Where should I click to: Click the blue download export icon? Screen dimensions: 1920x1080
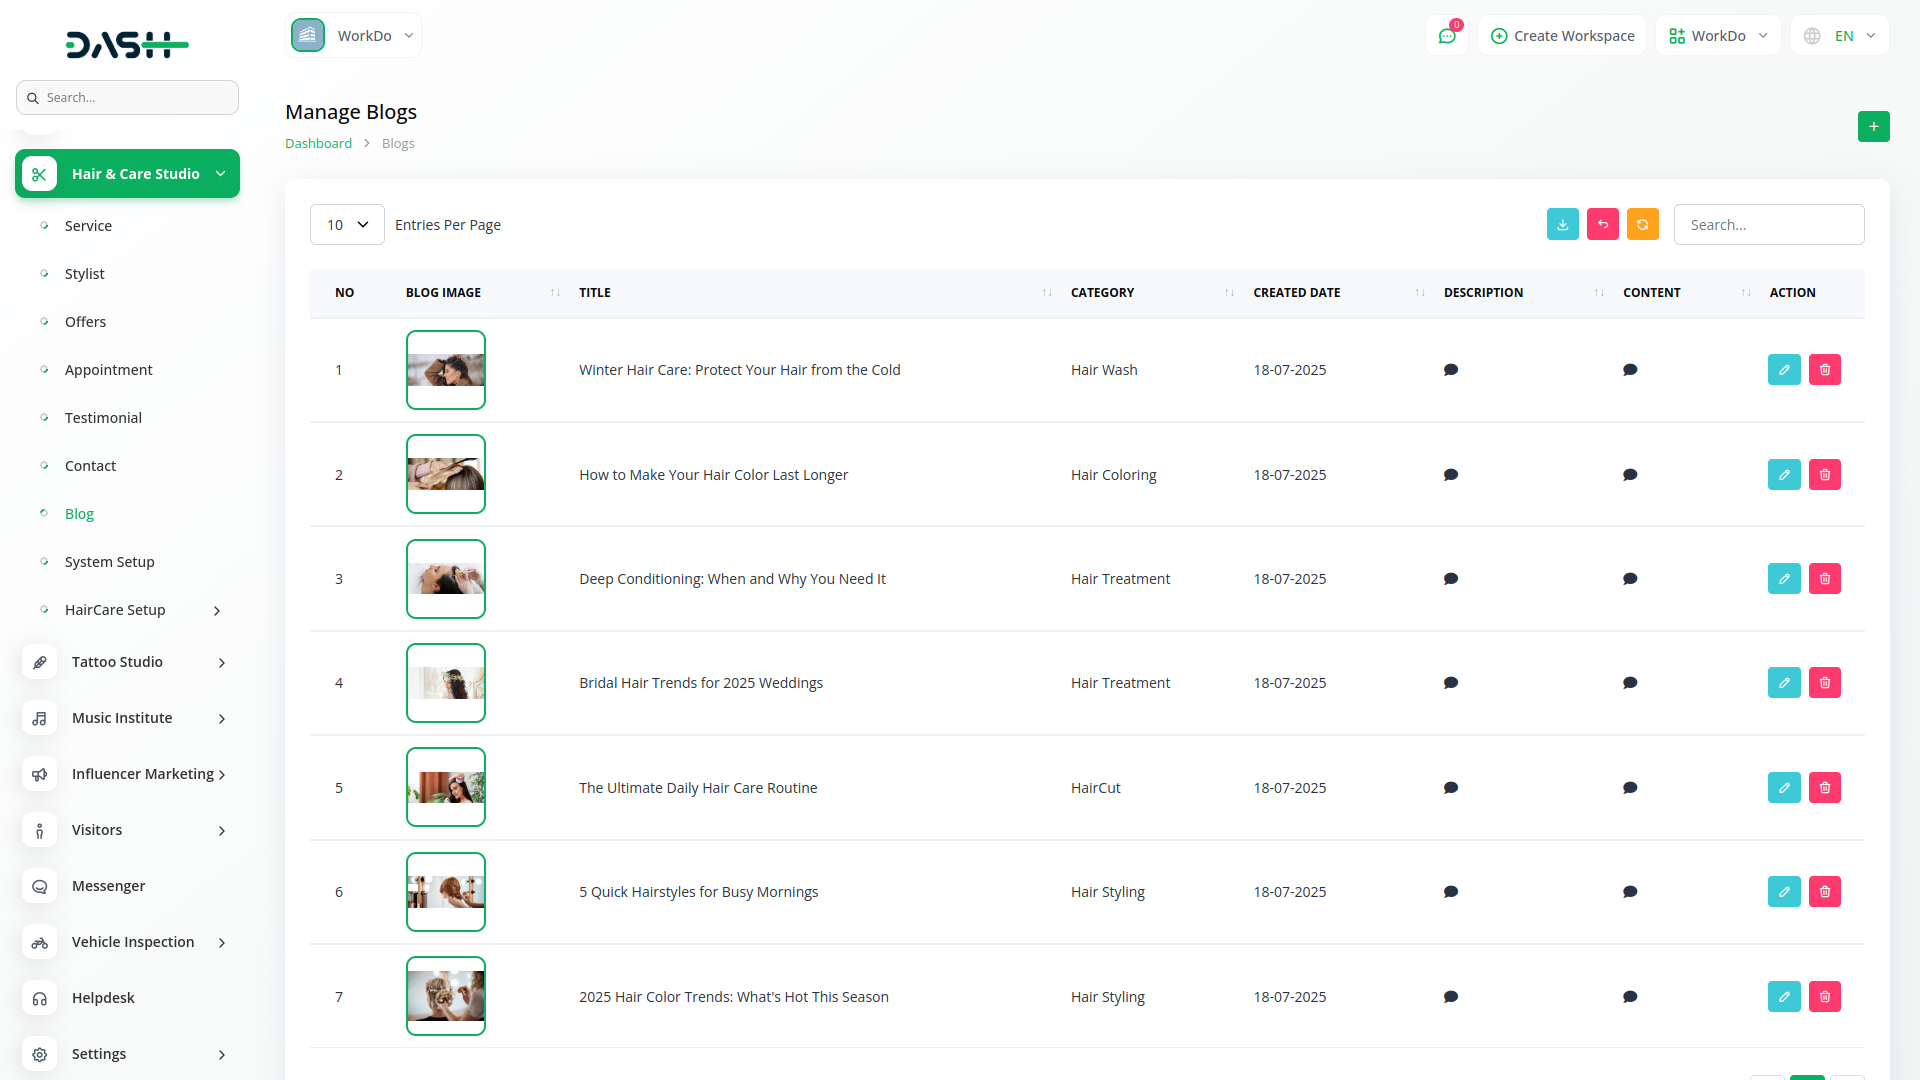1562,225
